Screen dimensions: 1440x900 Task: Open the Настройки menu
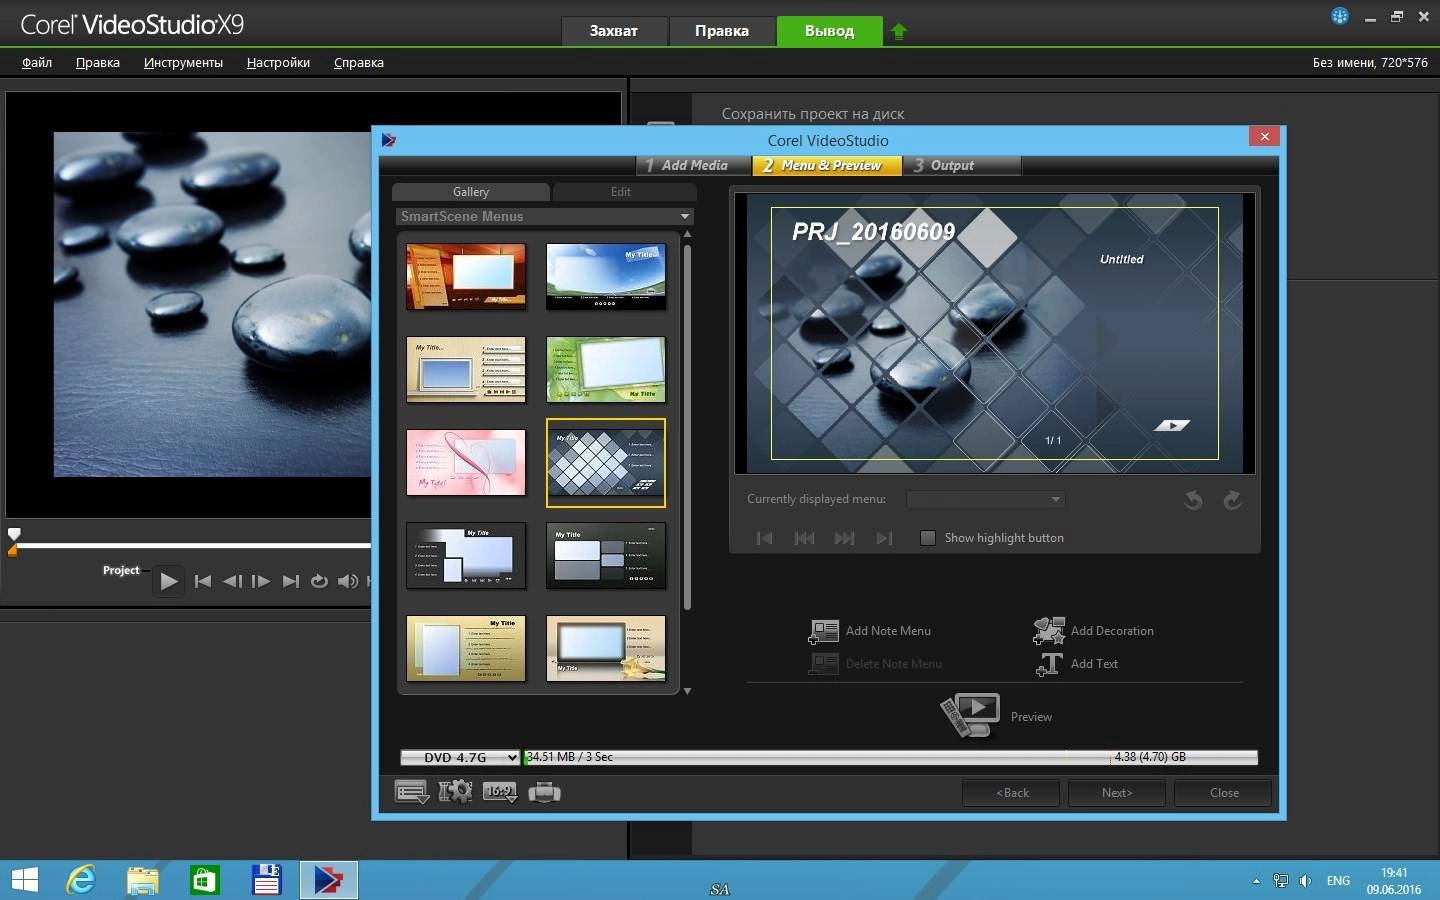coord(278,62)
